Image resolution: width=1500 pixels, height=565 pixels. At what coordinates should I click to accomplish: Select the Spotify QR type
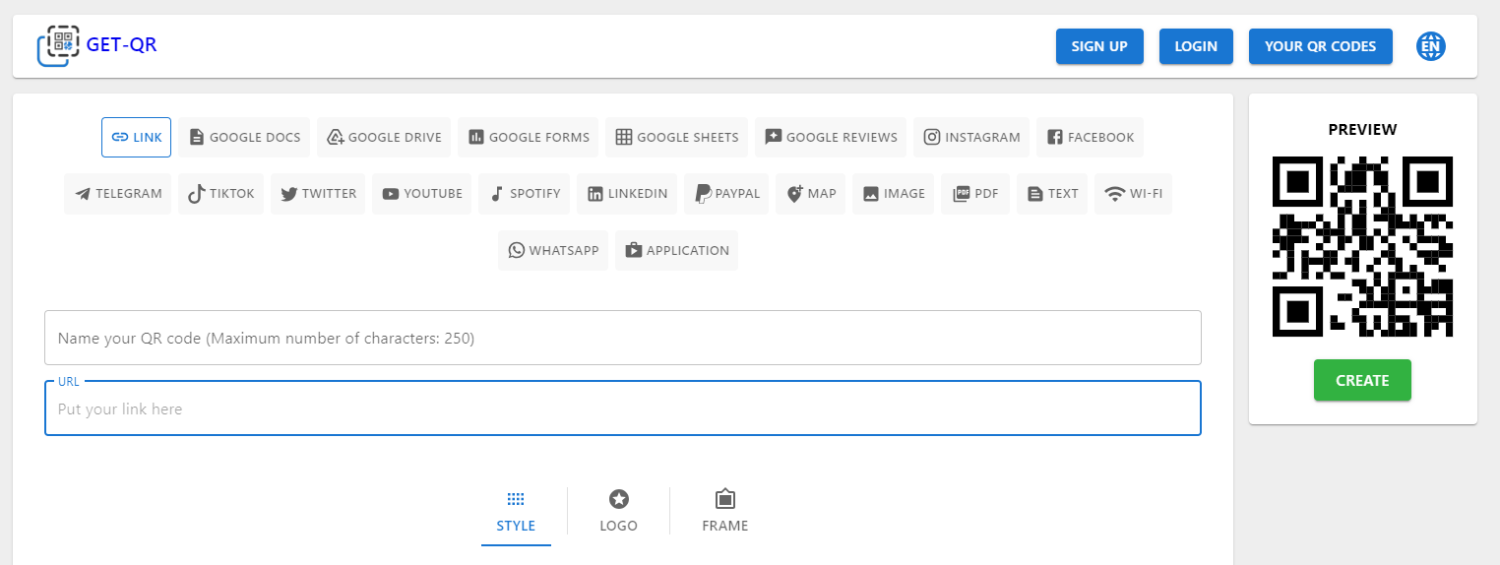pyautogui.click(x=524, y=194)
